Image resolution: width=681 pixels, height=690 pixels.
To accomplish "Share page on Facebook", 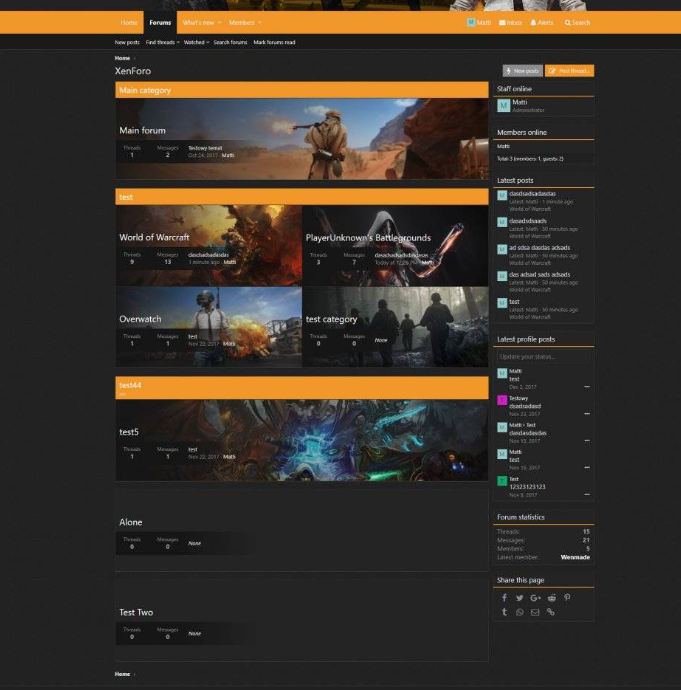I will [504, 598].
